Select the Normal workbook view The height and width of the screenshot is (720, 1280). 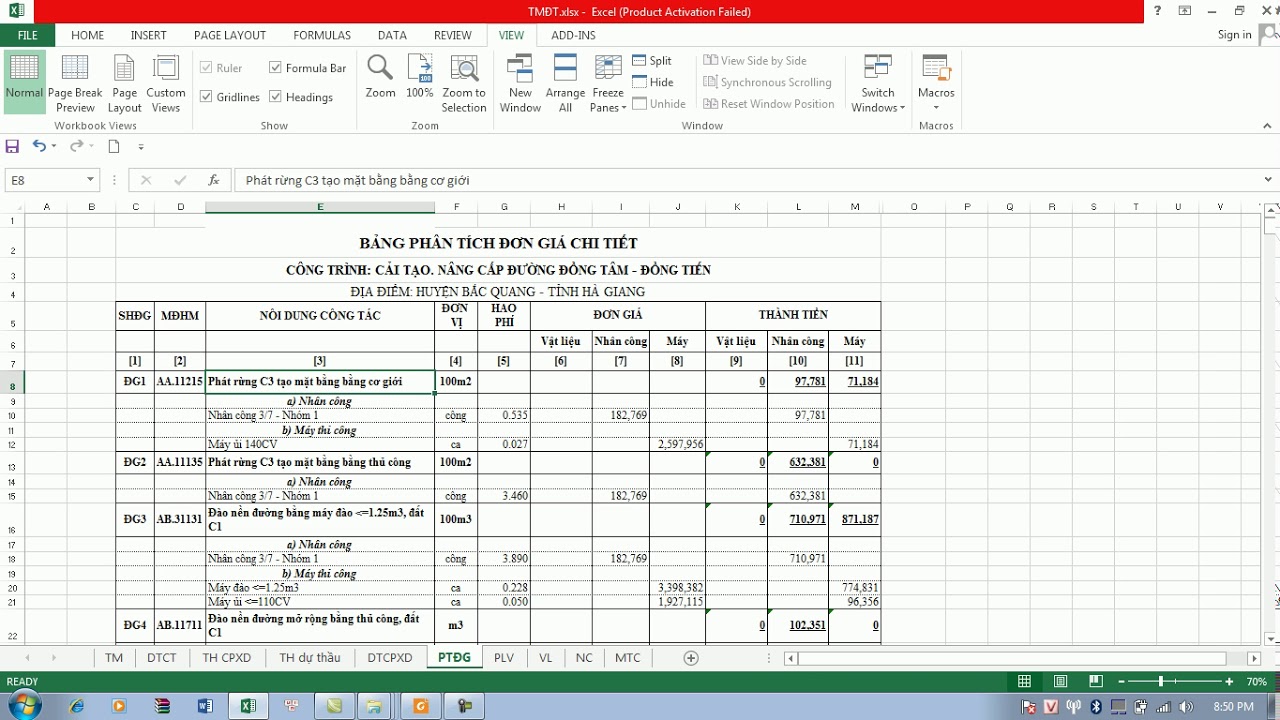(x=24, y=82)
